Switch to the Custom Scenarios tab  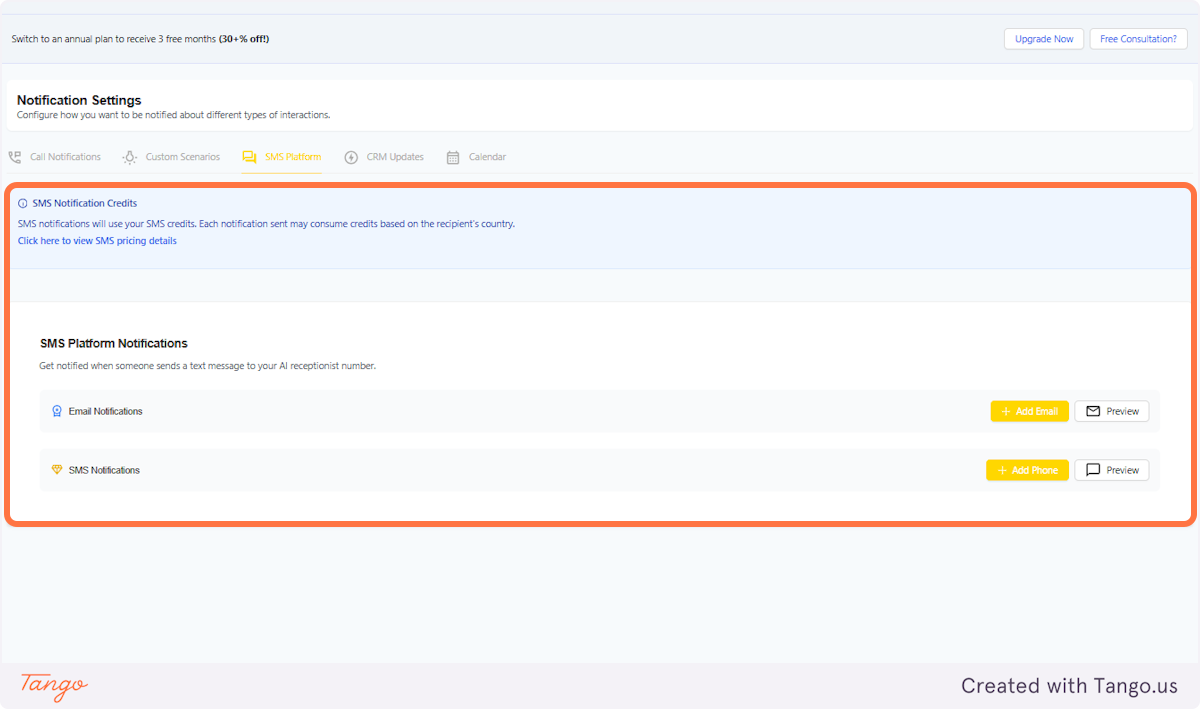point(182,157)
